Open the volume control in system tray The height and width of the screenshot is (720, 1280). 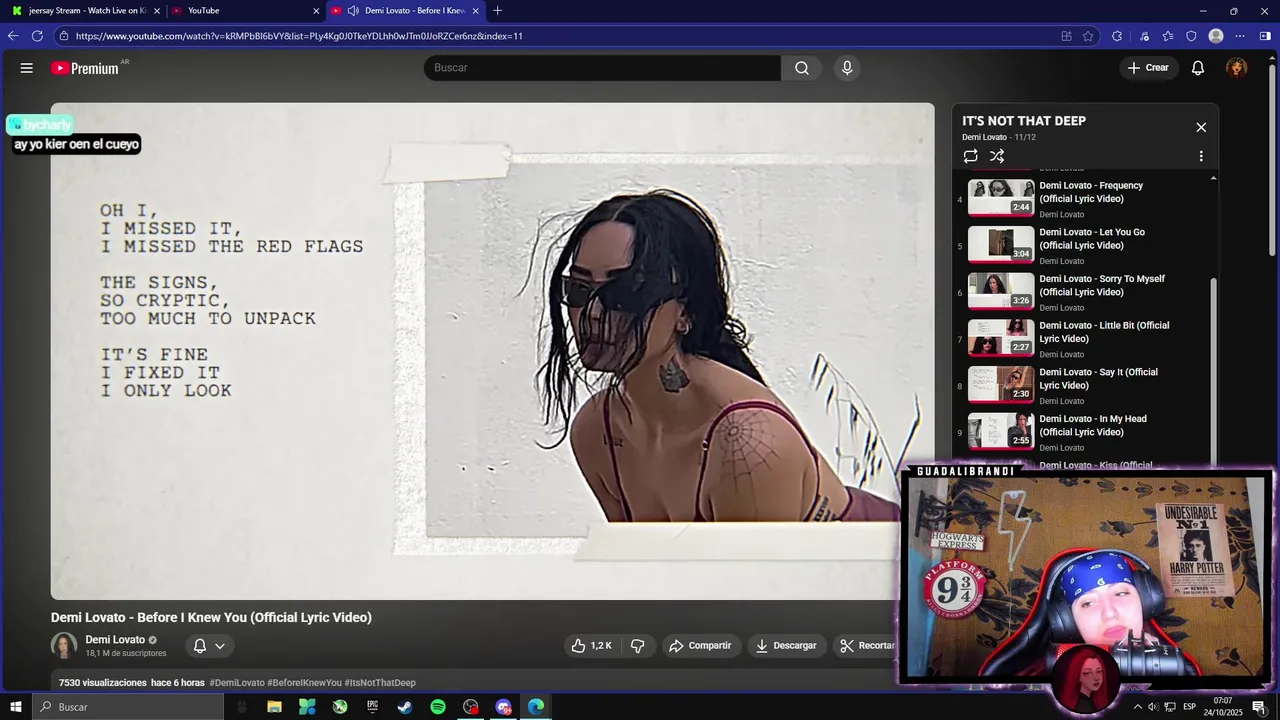click(x=1152, y=707)
